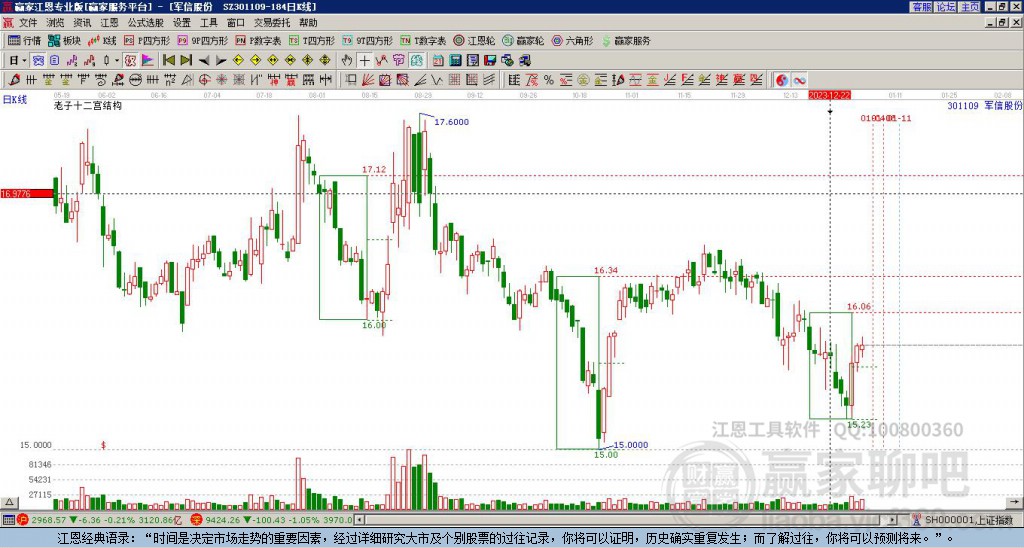The width and height of the screenshot is (1024, 548).
Task: Click the K线 toolbar button
Action: tap(101, 40)
